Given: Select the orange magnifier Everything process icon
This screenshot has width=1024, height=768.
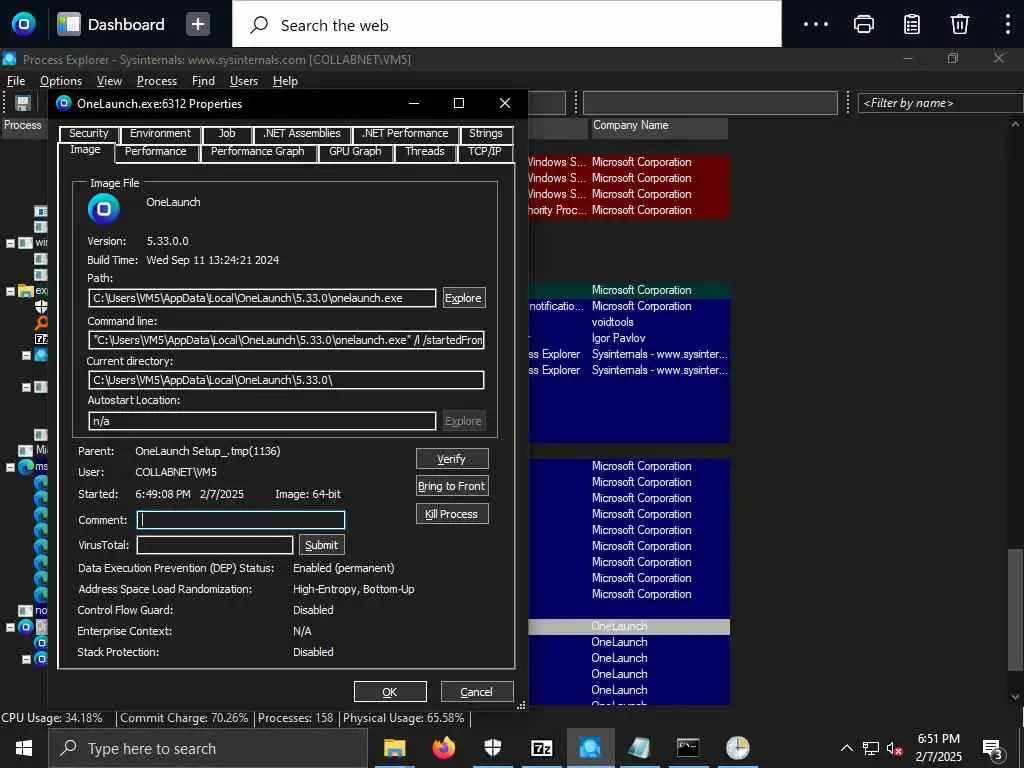Looking at the screenshot, I should (x=40, y=323).
